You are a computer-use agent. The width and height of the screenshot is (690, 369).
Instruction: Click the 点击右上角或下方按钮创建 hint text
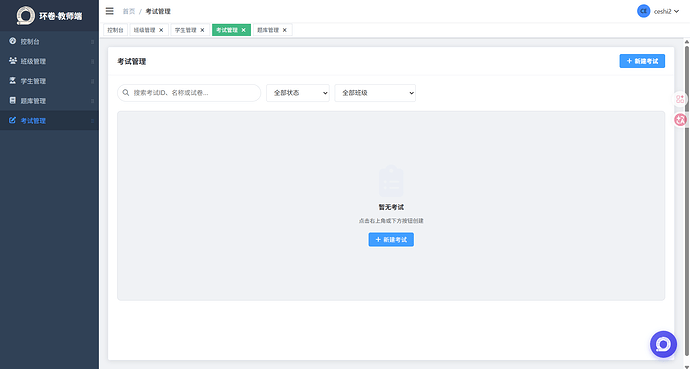point(391,221)
